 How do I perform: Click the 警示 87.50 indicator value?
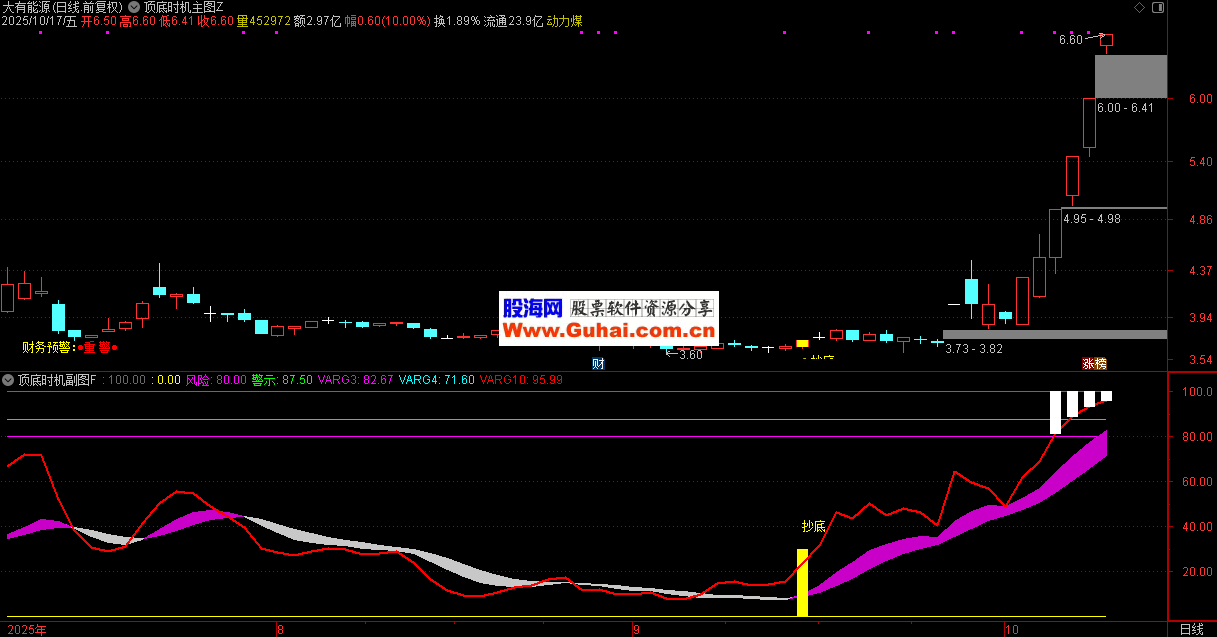tap(280, 380)
